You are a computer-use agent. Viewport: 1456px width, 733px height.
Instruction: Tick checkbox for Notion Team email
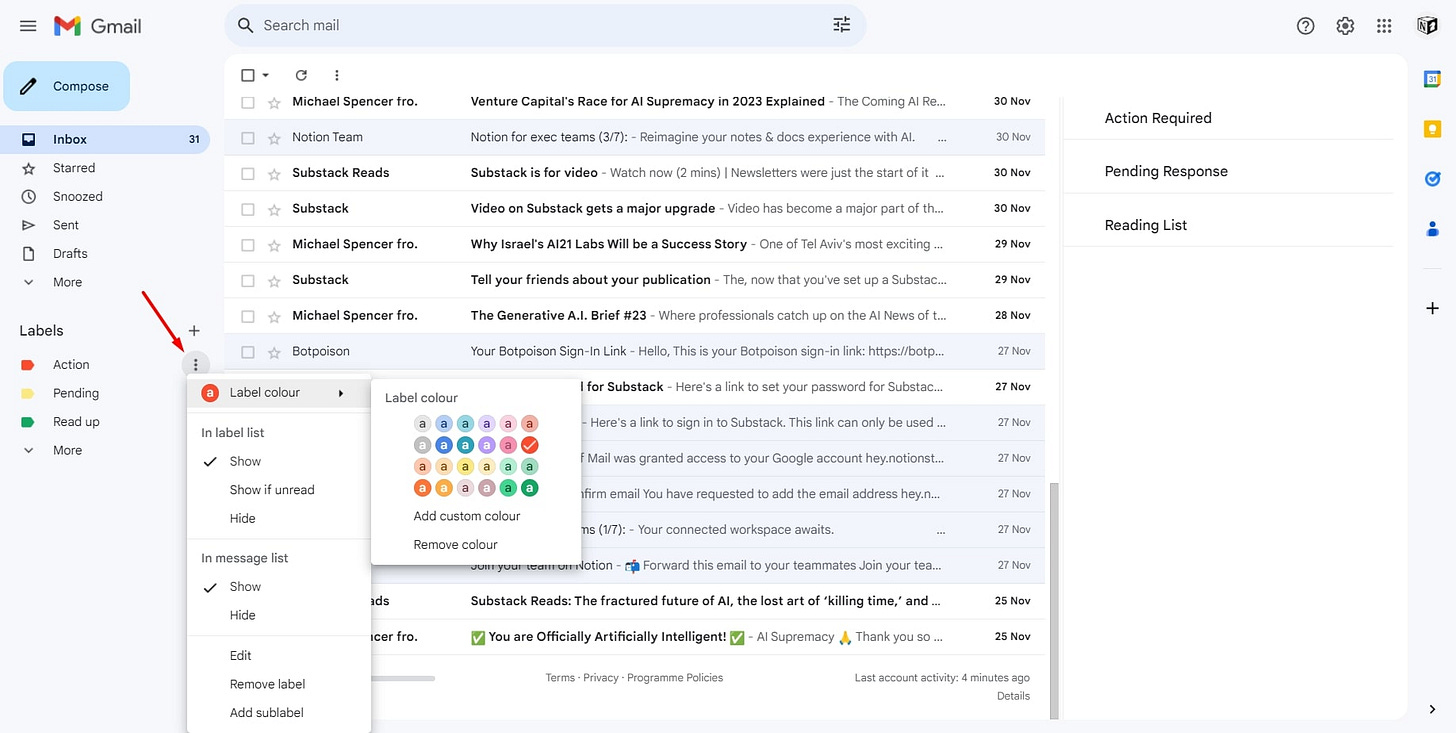pos(248,138)
